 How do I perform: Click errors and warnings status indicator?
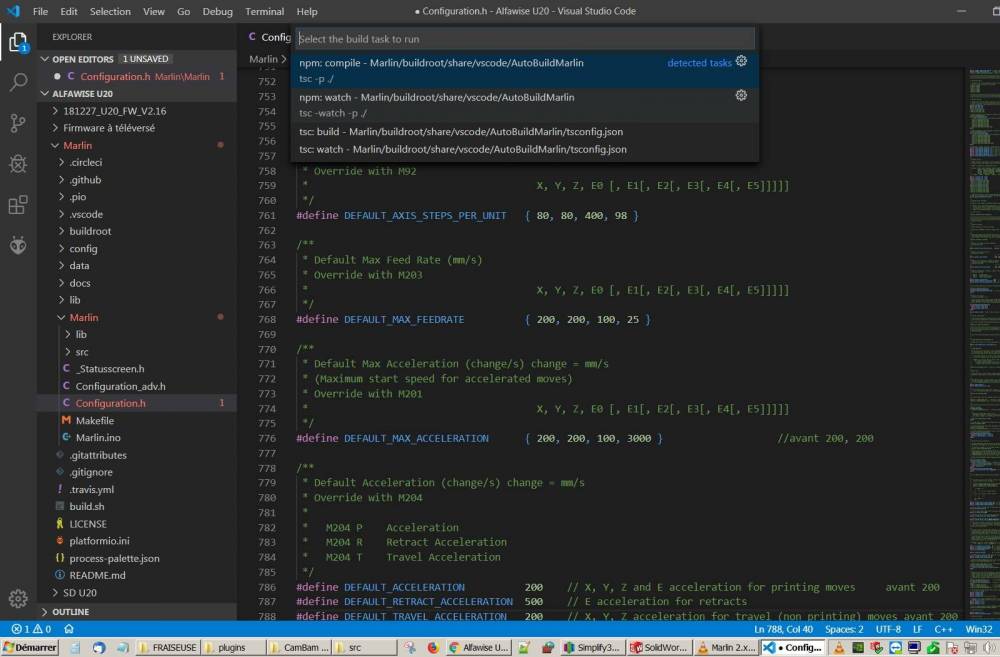click(x=30, y=630)
